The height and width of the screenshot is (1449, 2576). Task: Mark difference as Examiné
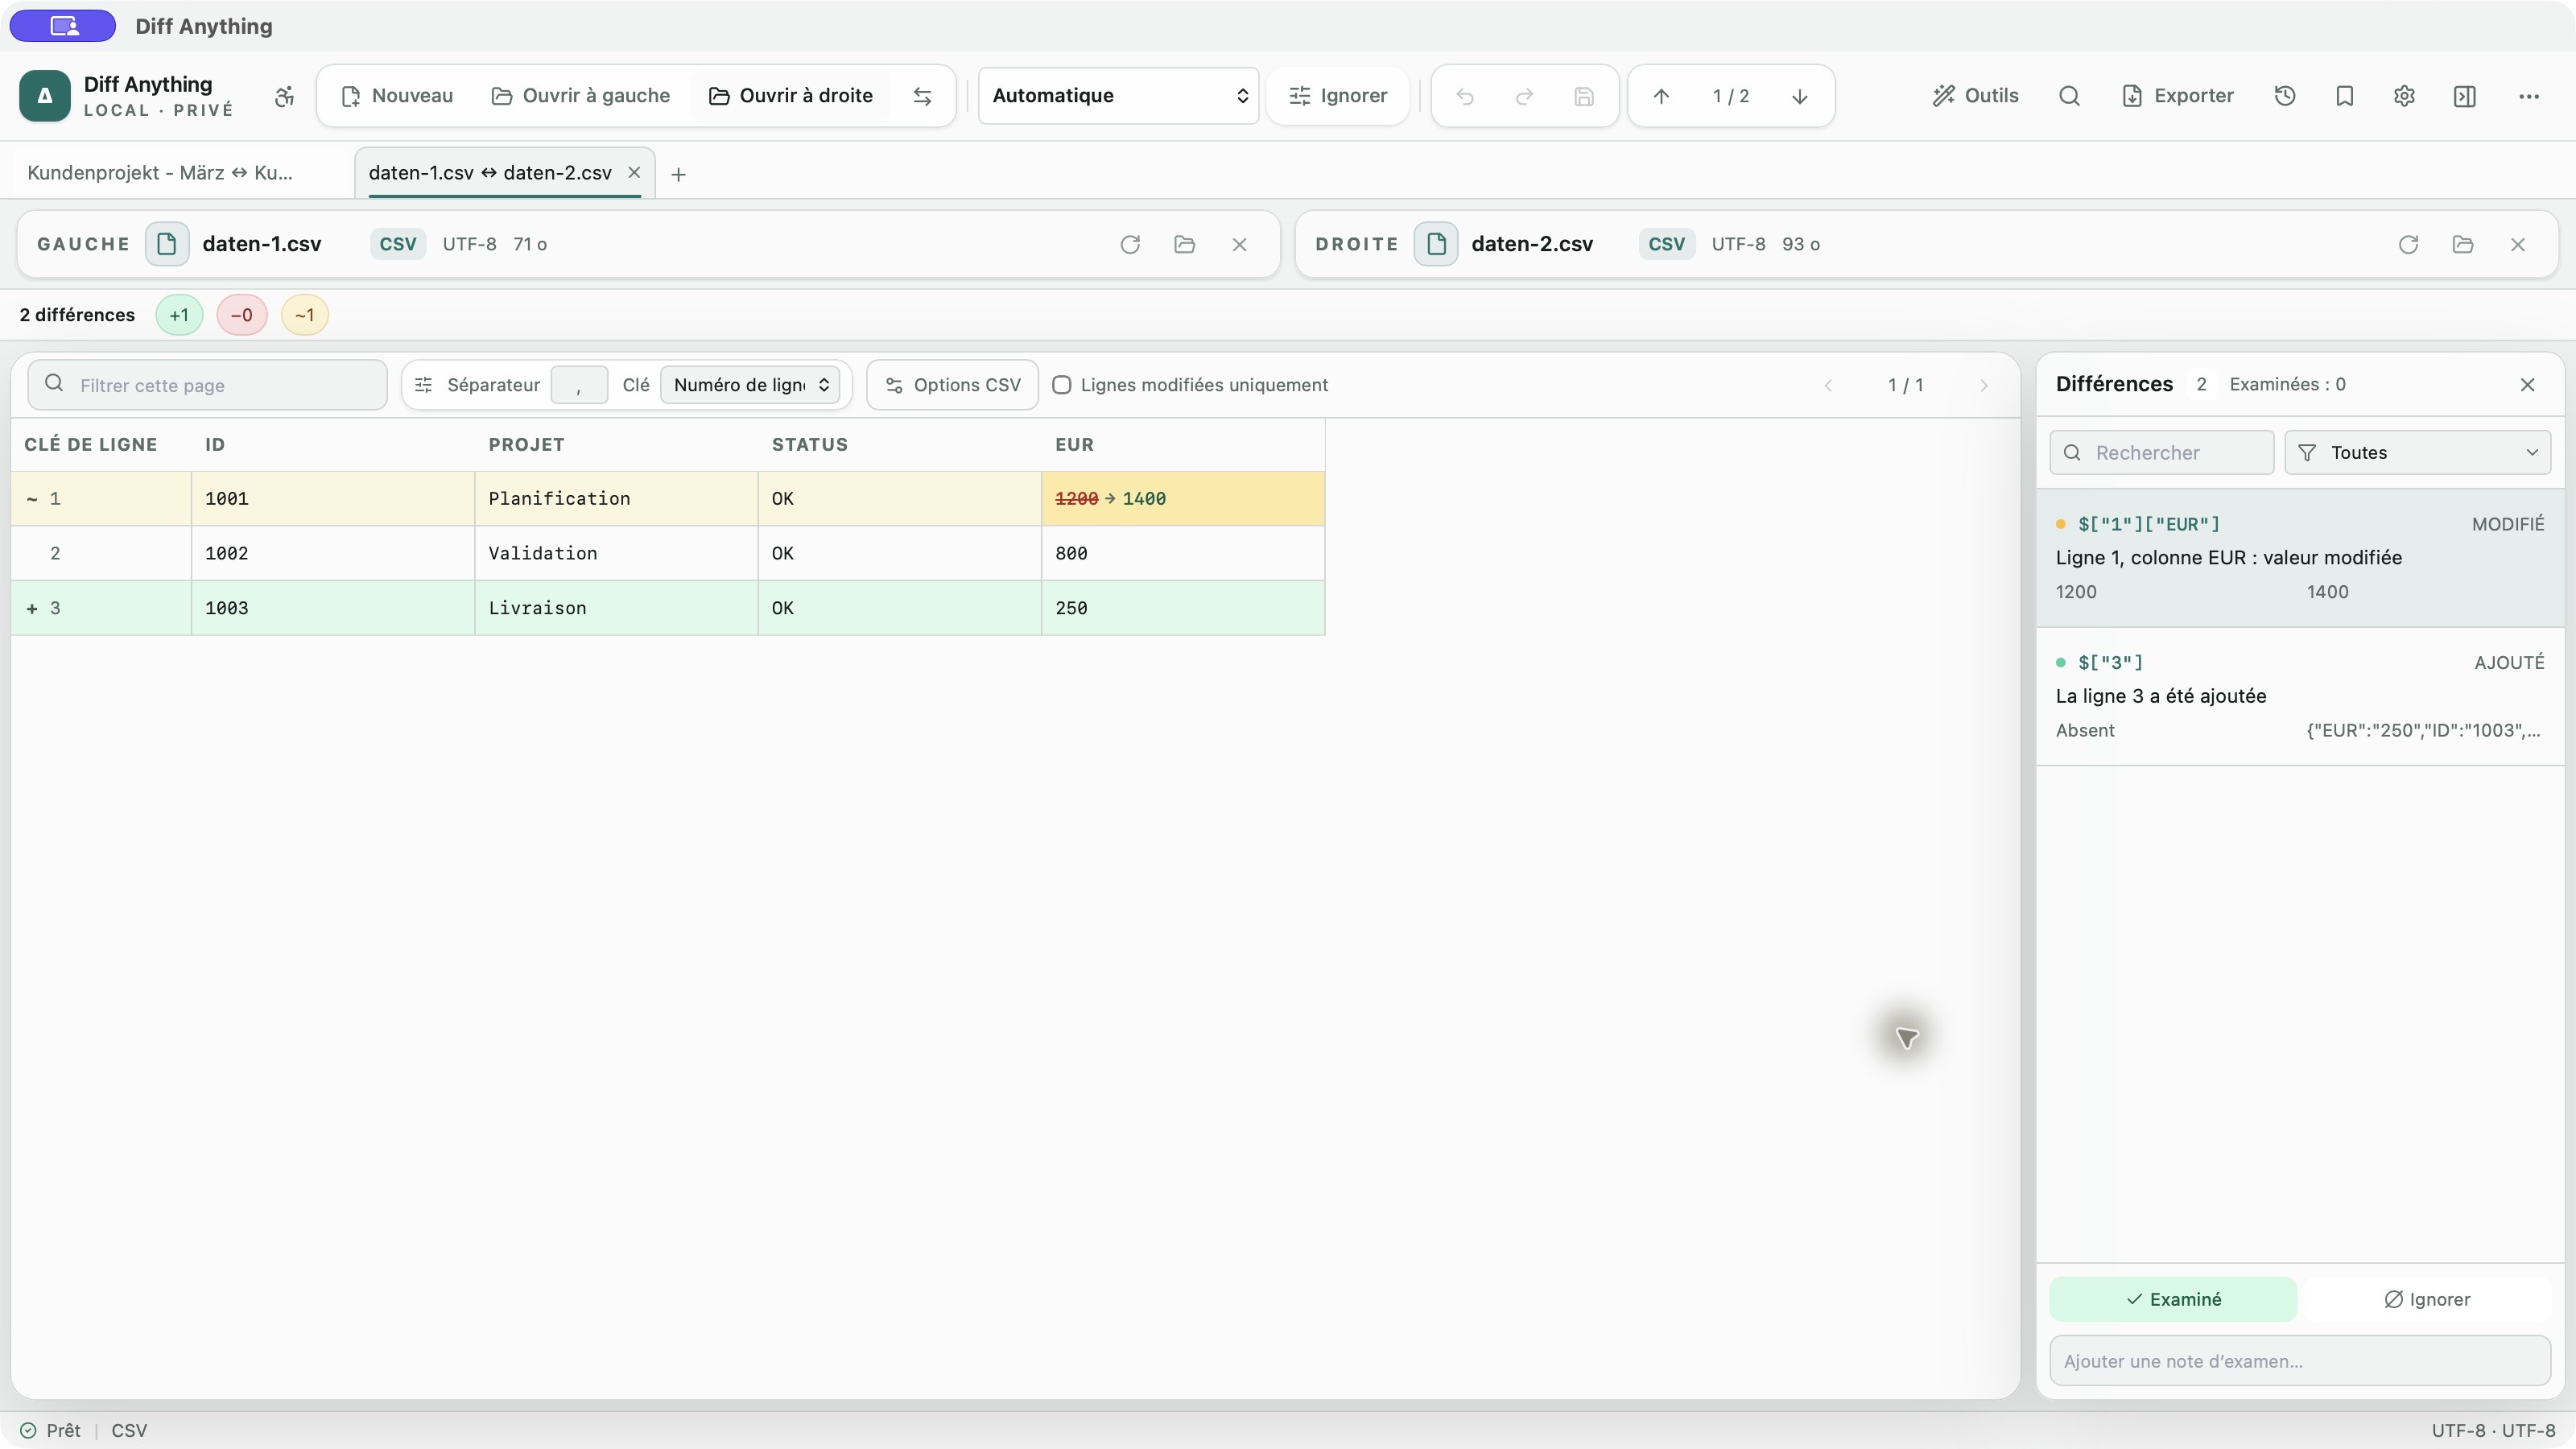[2173, 1299]
